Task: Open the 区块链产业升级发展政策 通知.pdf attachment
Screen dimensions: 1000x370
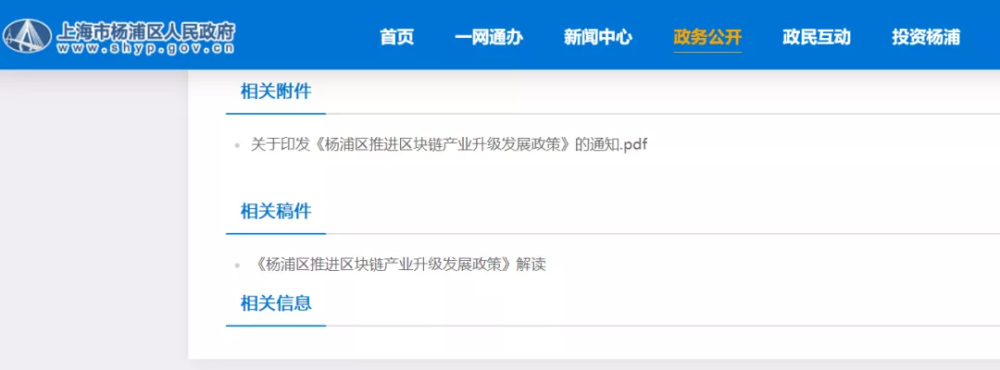Action: pos(449,145)
